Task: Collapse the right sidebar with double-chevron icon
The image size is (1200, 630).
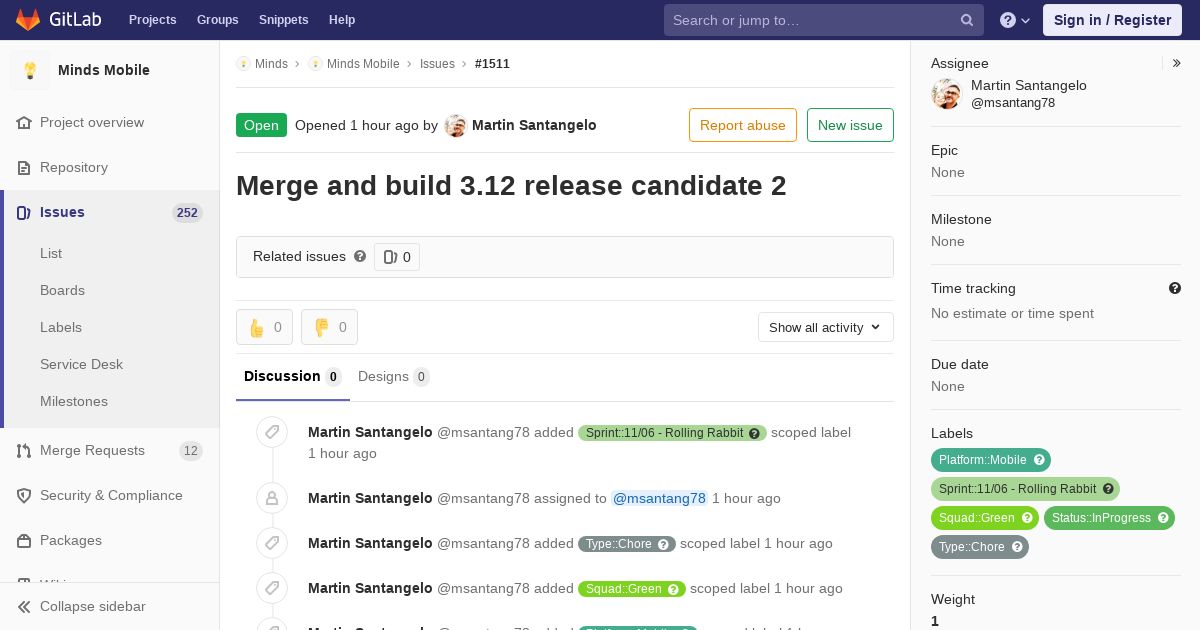Action: (x=1177, y=63)
